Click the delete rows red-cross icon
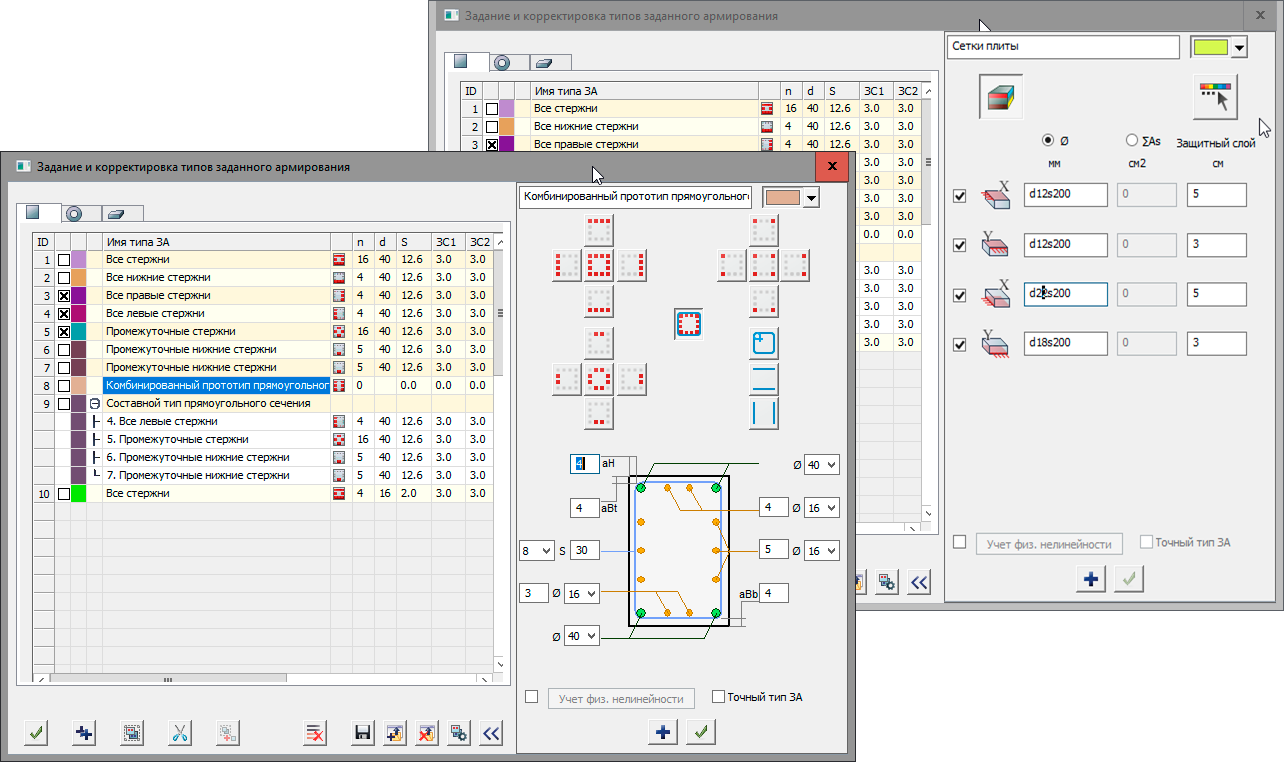The image size is (1284, 762). click(x=315, y=733)
